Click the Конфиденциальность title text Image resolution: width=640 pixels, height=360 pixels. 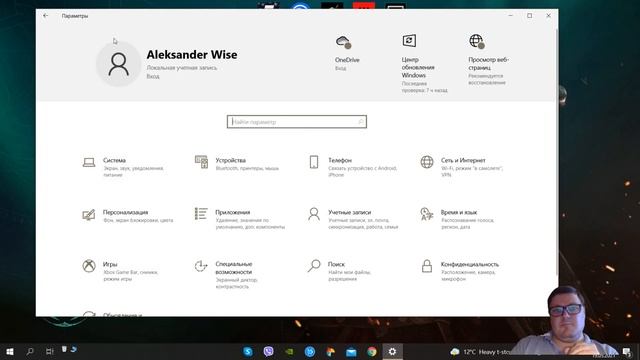(x=470, y=264)
